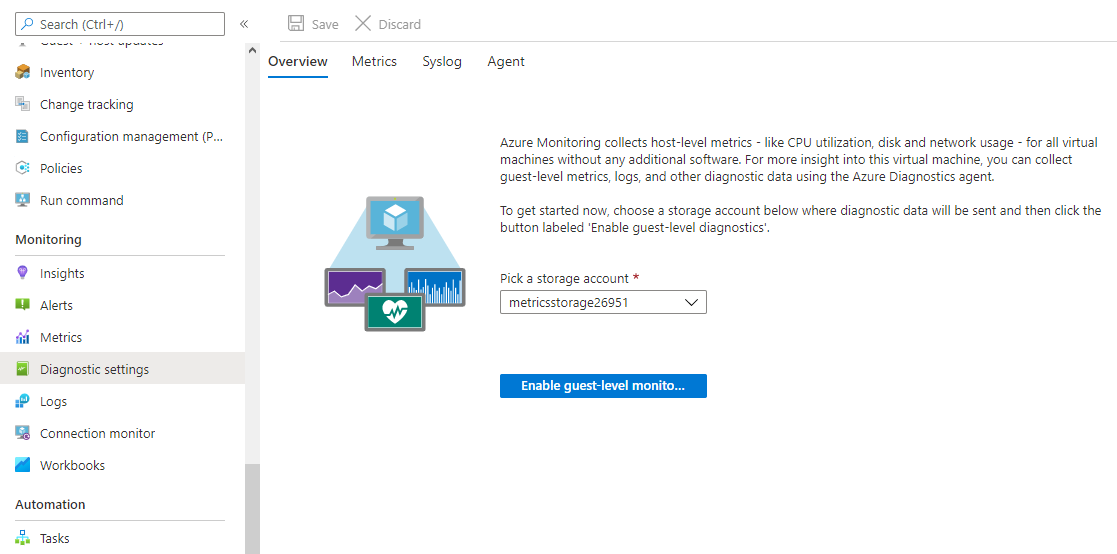The height and width of the screenshot is (554, 1117).
Task: Click the sidebar vertical scrollbar thumb
Action: click(x=252, y=509)
